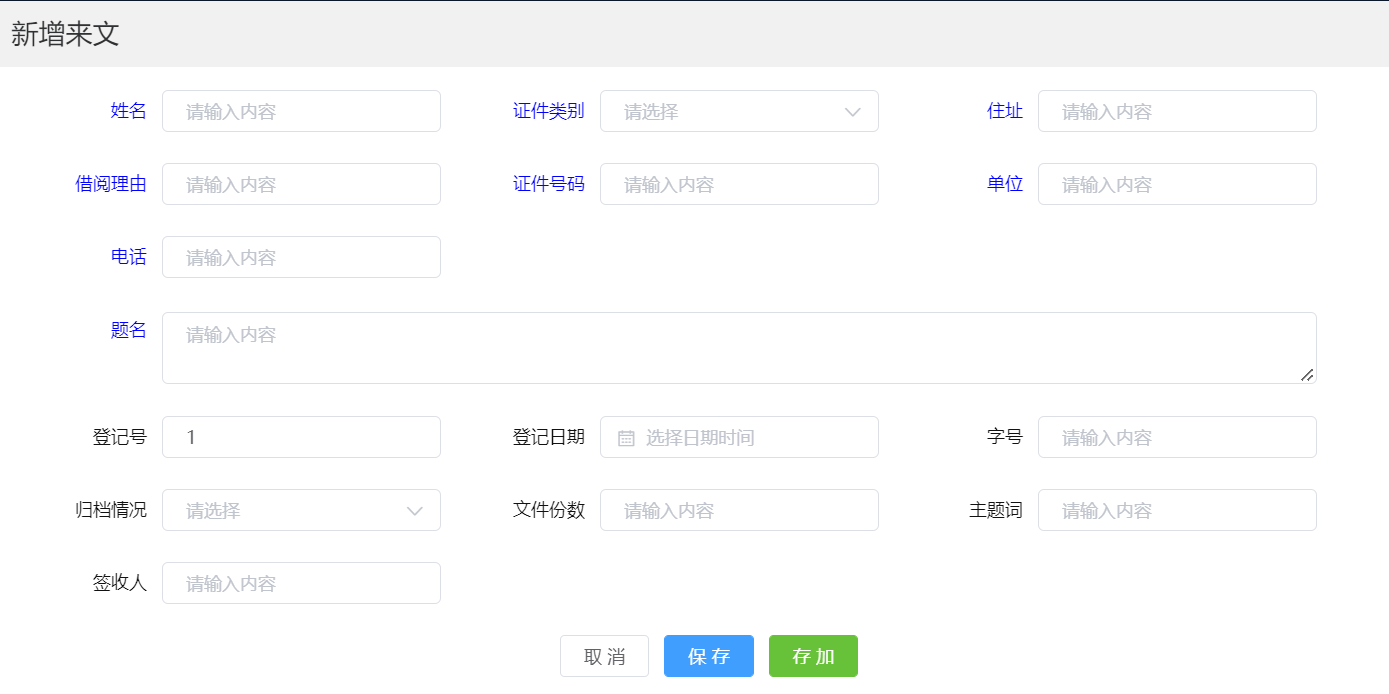Image resolution: width=1389 pixels, height=694 pixels.
Task: Click the blue 保存 button
Action: (709, 656)
